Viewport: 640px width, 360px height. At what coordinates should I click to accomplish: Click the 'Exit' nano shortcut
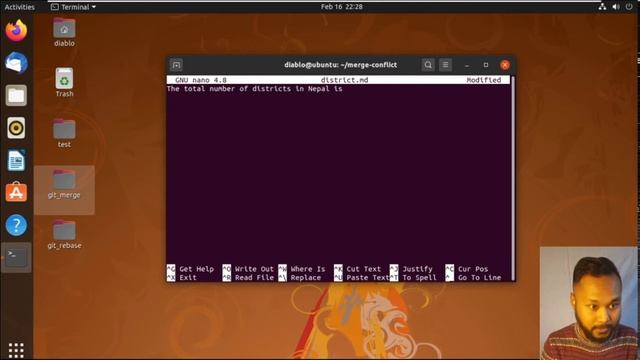click(x=188, y=278)
